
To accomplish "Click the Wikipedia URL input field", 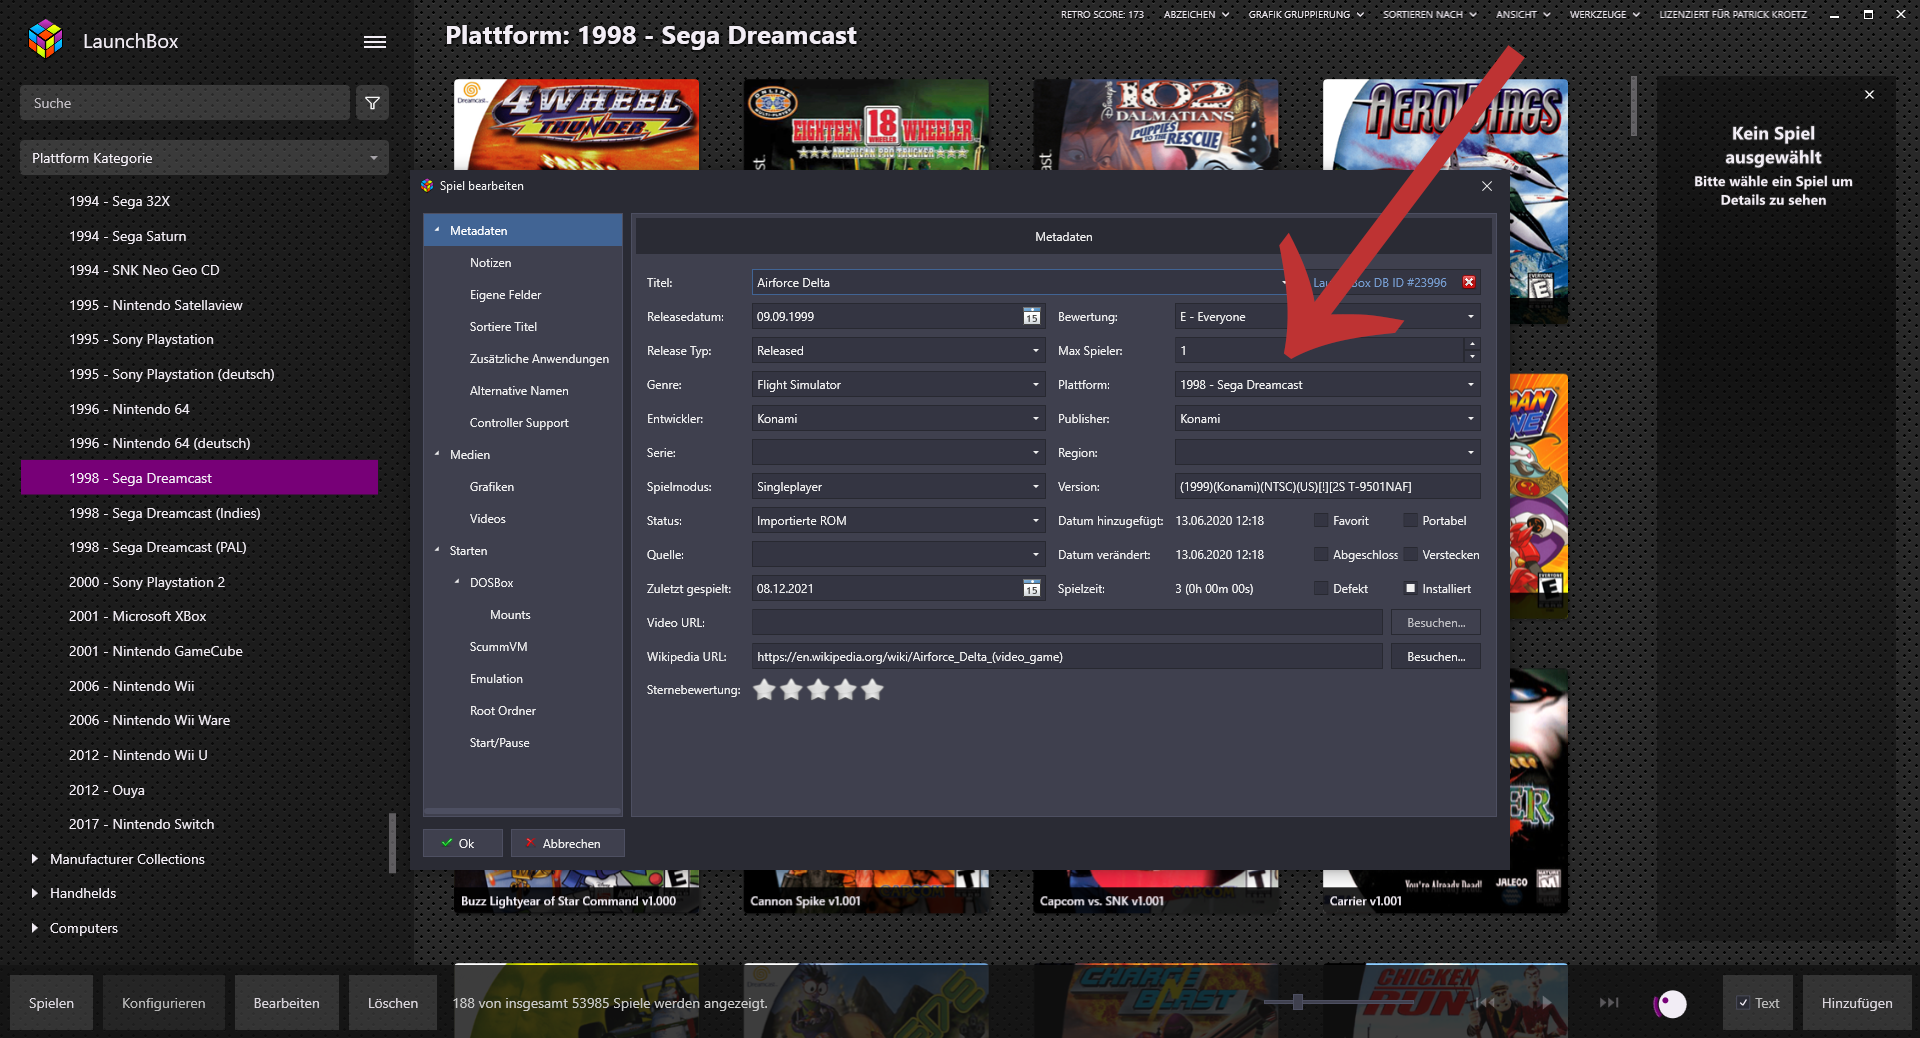I will [x=1067, y=657].
